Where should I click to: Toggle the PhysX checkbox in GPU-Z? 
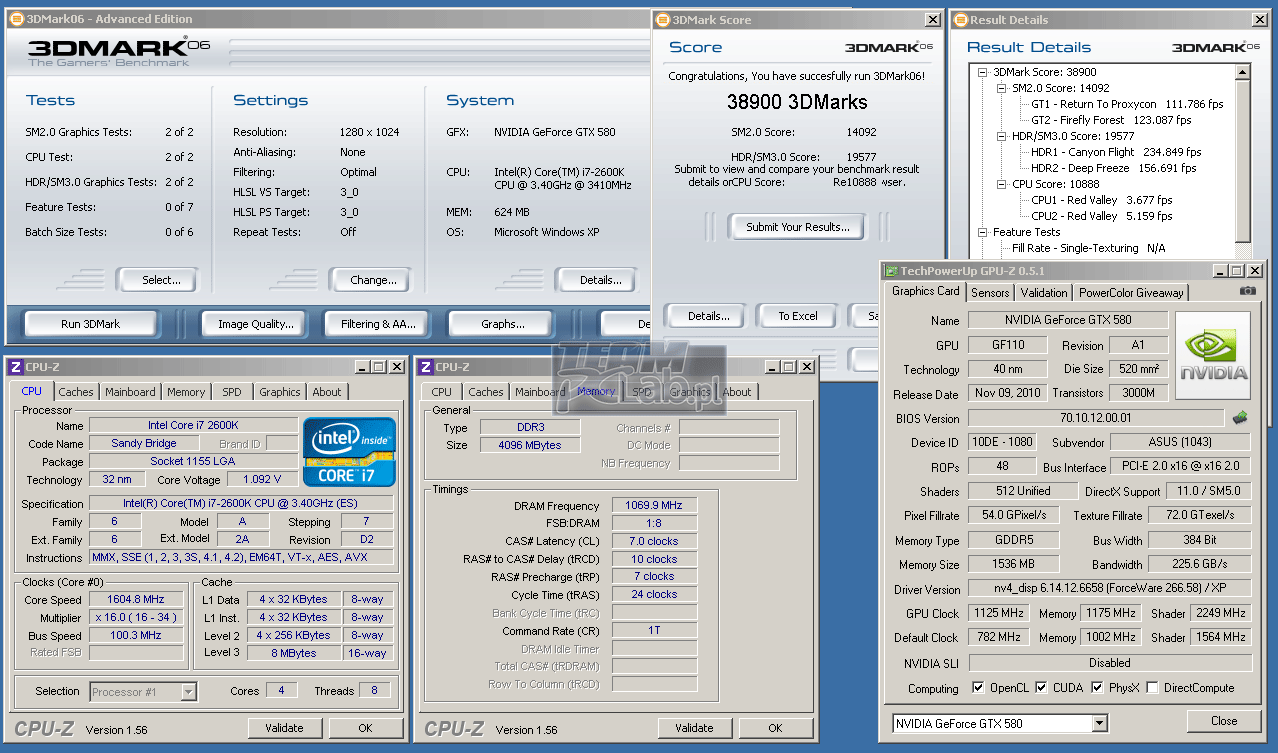(1097, 688)
